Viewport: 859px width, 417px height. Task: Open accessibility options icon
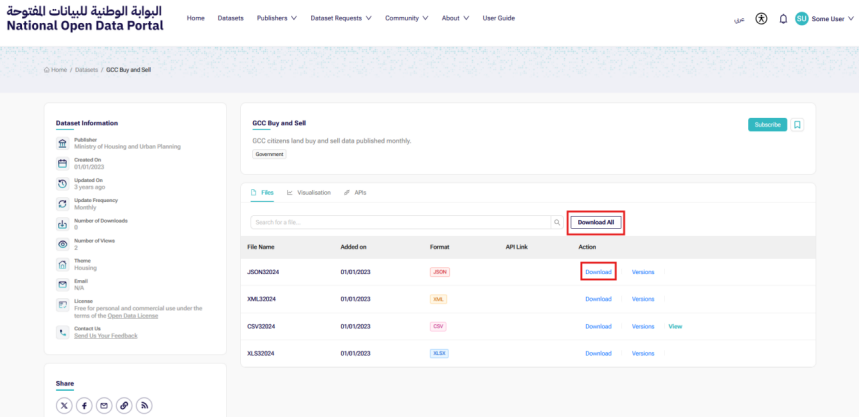[761, 18]
